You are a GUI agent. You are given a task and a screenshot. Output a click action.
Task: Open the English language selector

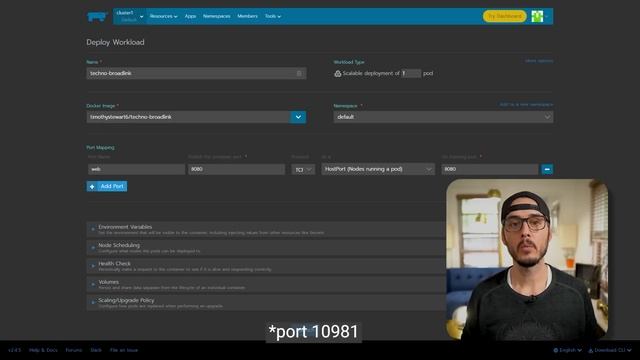click(567, 350)
